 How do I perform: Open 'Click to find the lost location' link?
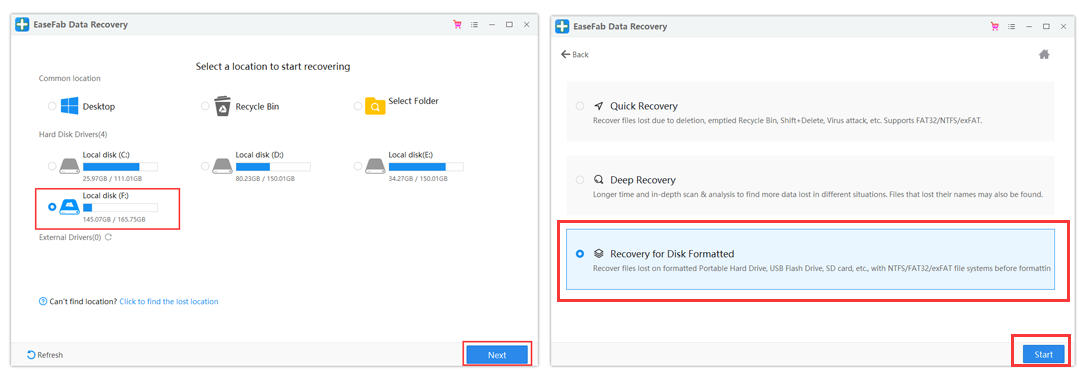[169, 302]
